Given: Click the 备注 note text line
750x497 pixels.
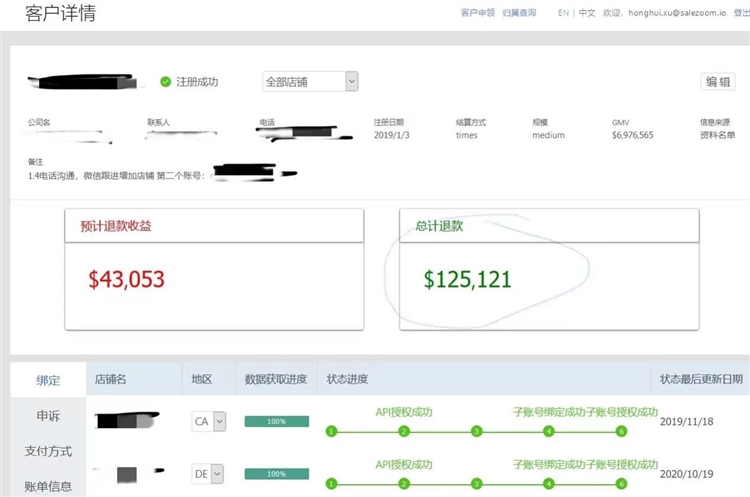Looking at the screenshot, I should pos(117,176).
